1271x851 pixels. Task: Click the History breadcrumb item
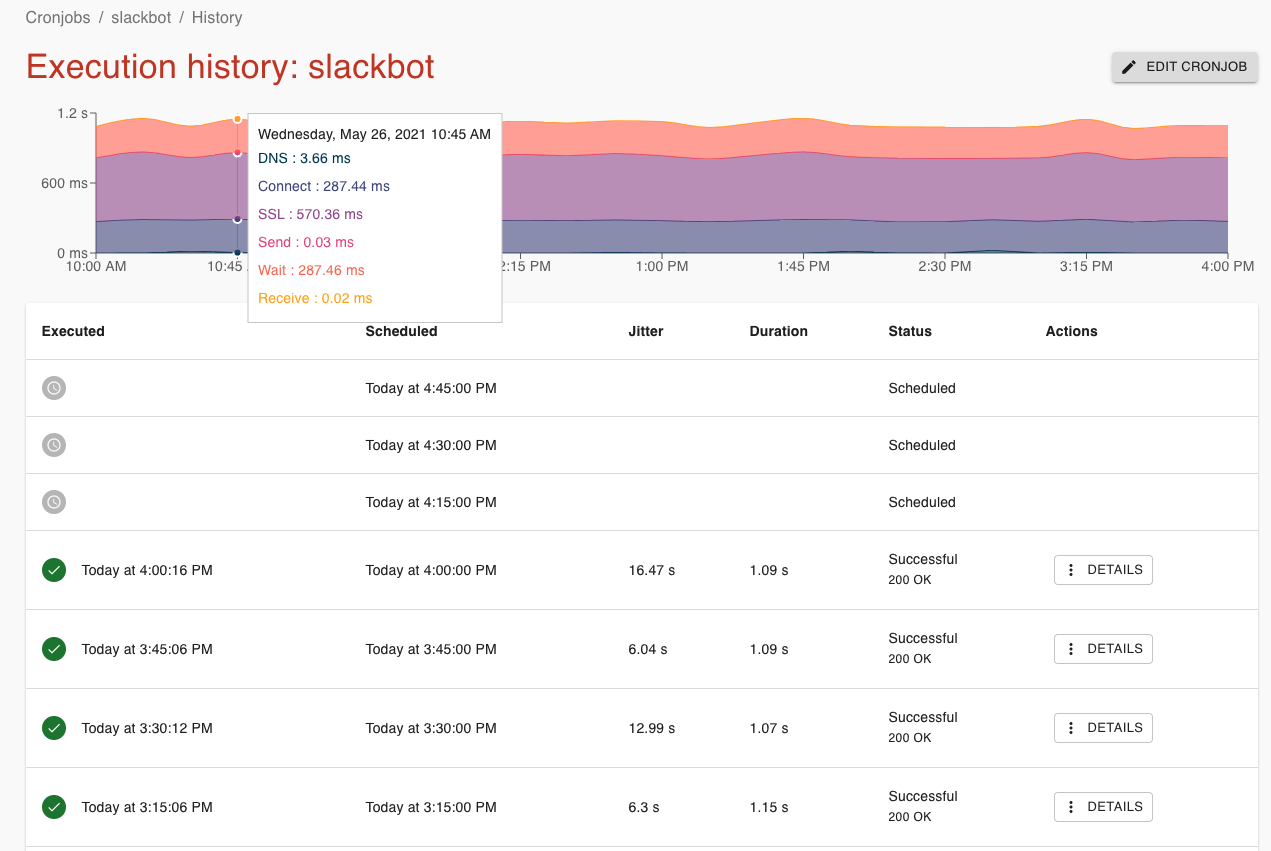[x=217, y=18]
